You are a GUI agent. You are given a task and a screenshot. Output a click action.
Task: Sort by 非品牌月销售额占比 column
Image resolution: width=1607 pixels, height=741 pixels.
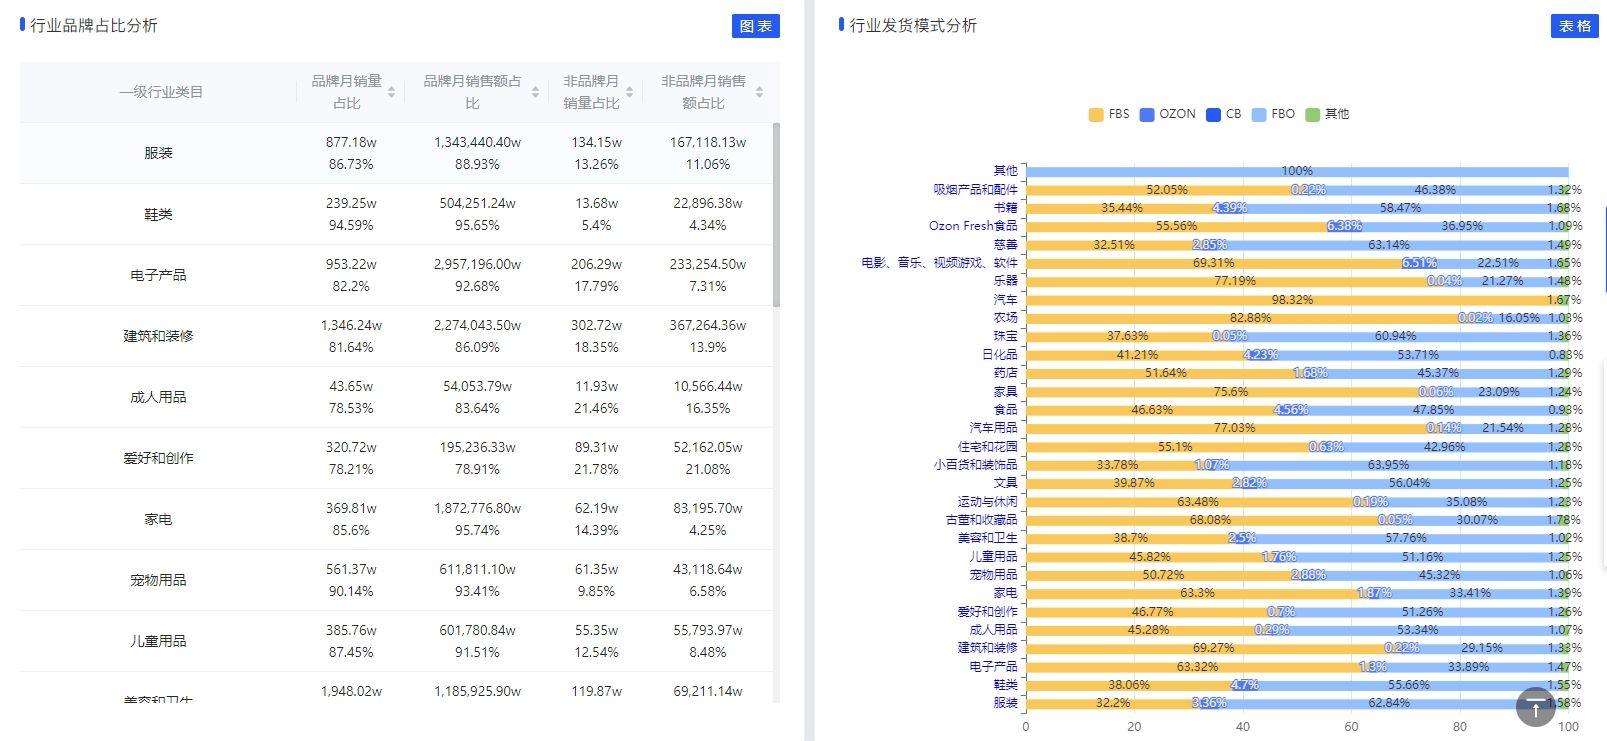759,92
